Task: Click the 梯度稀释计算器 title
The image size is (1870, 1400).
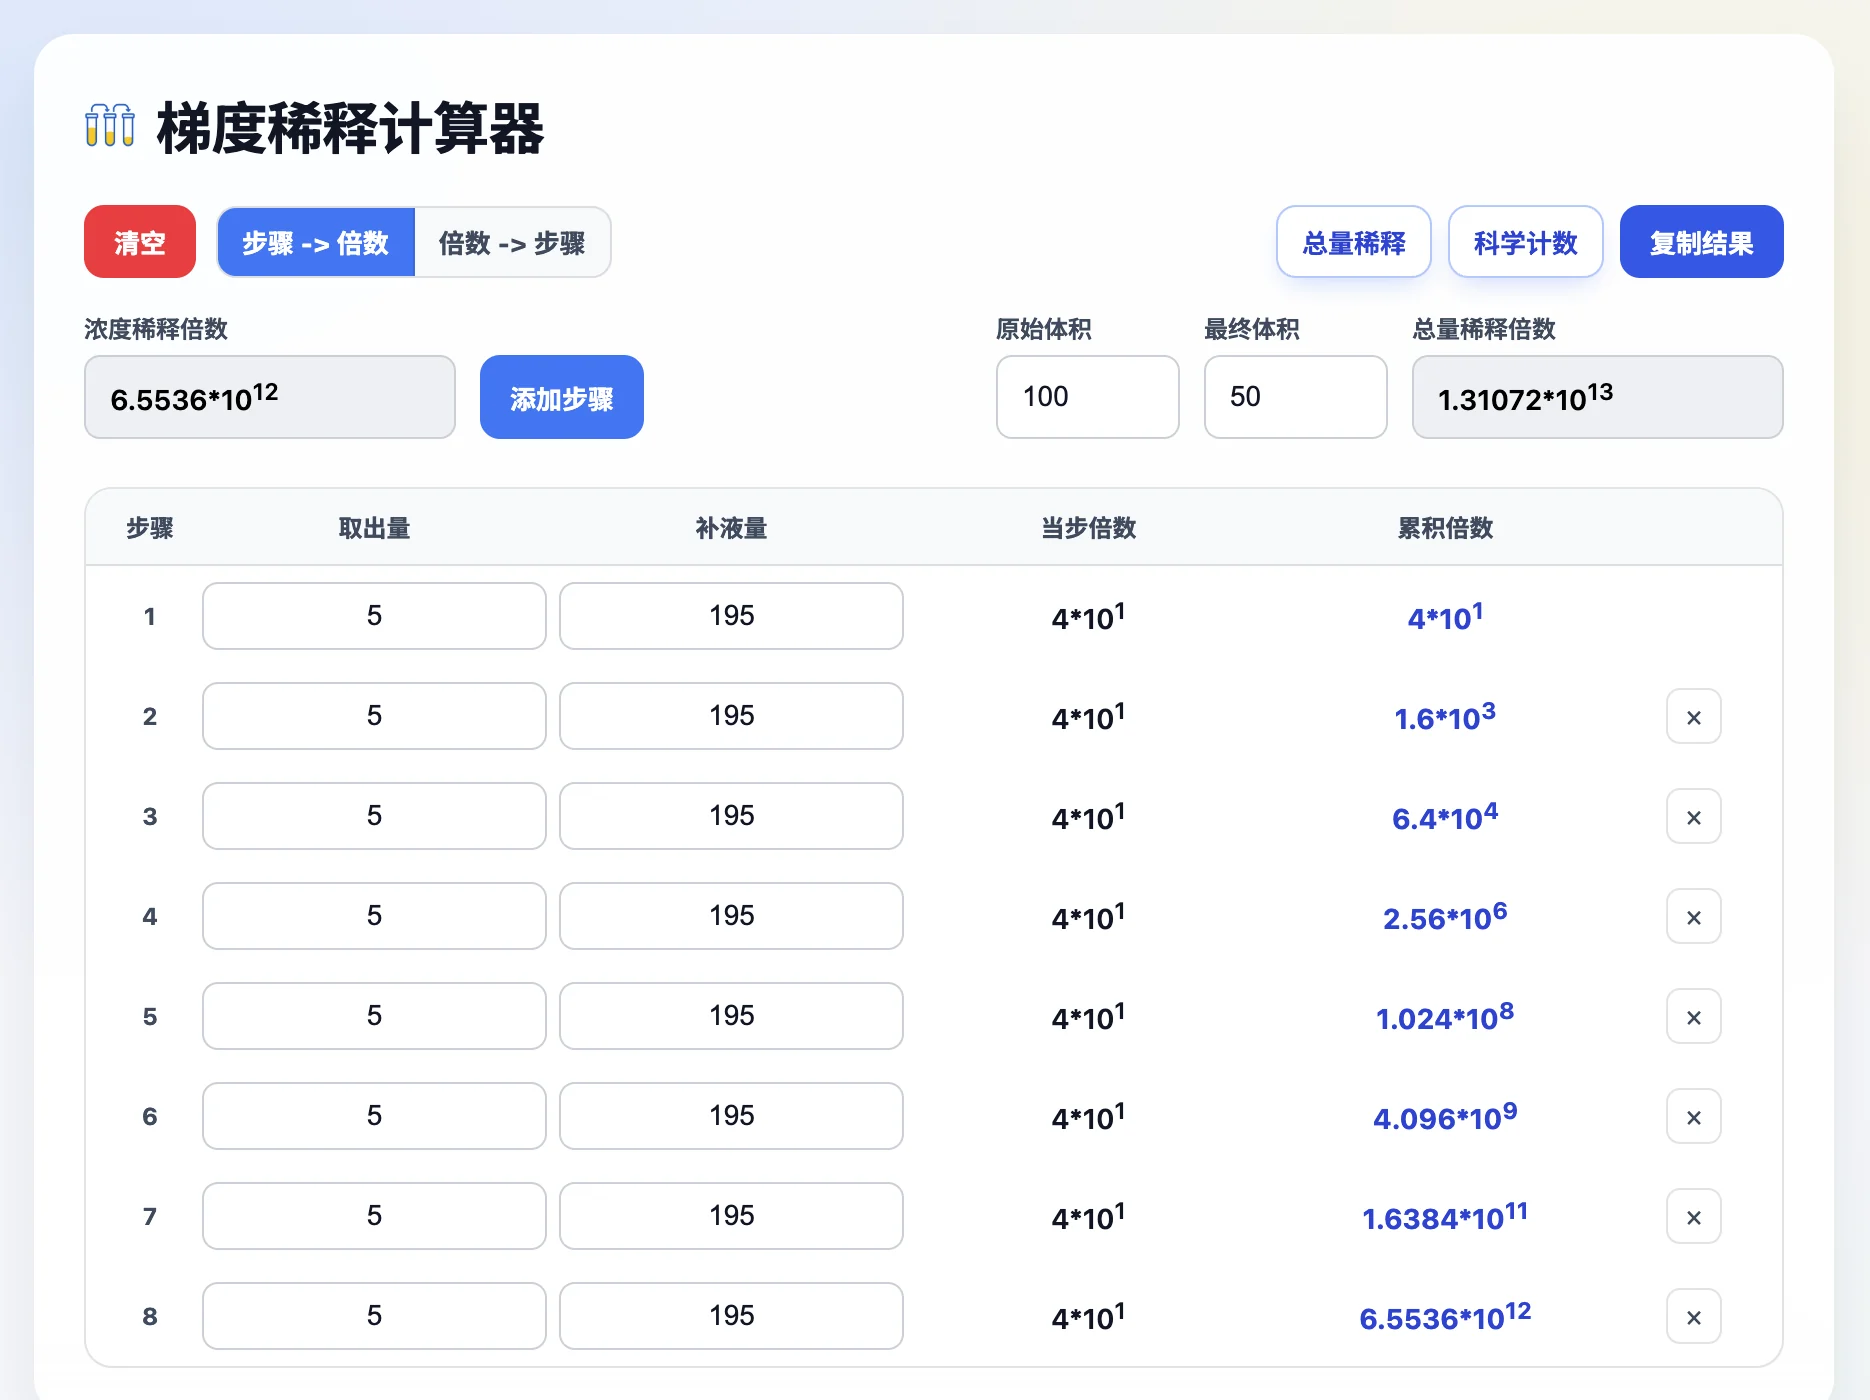Action: [x=350, y=128]
